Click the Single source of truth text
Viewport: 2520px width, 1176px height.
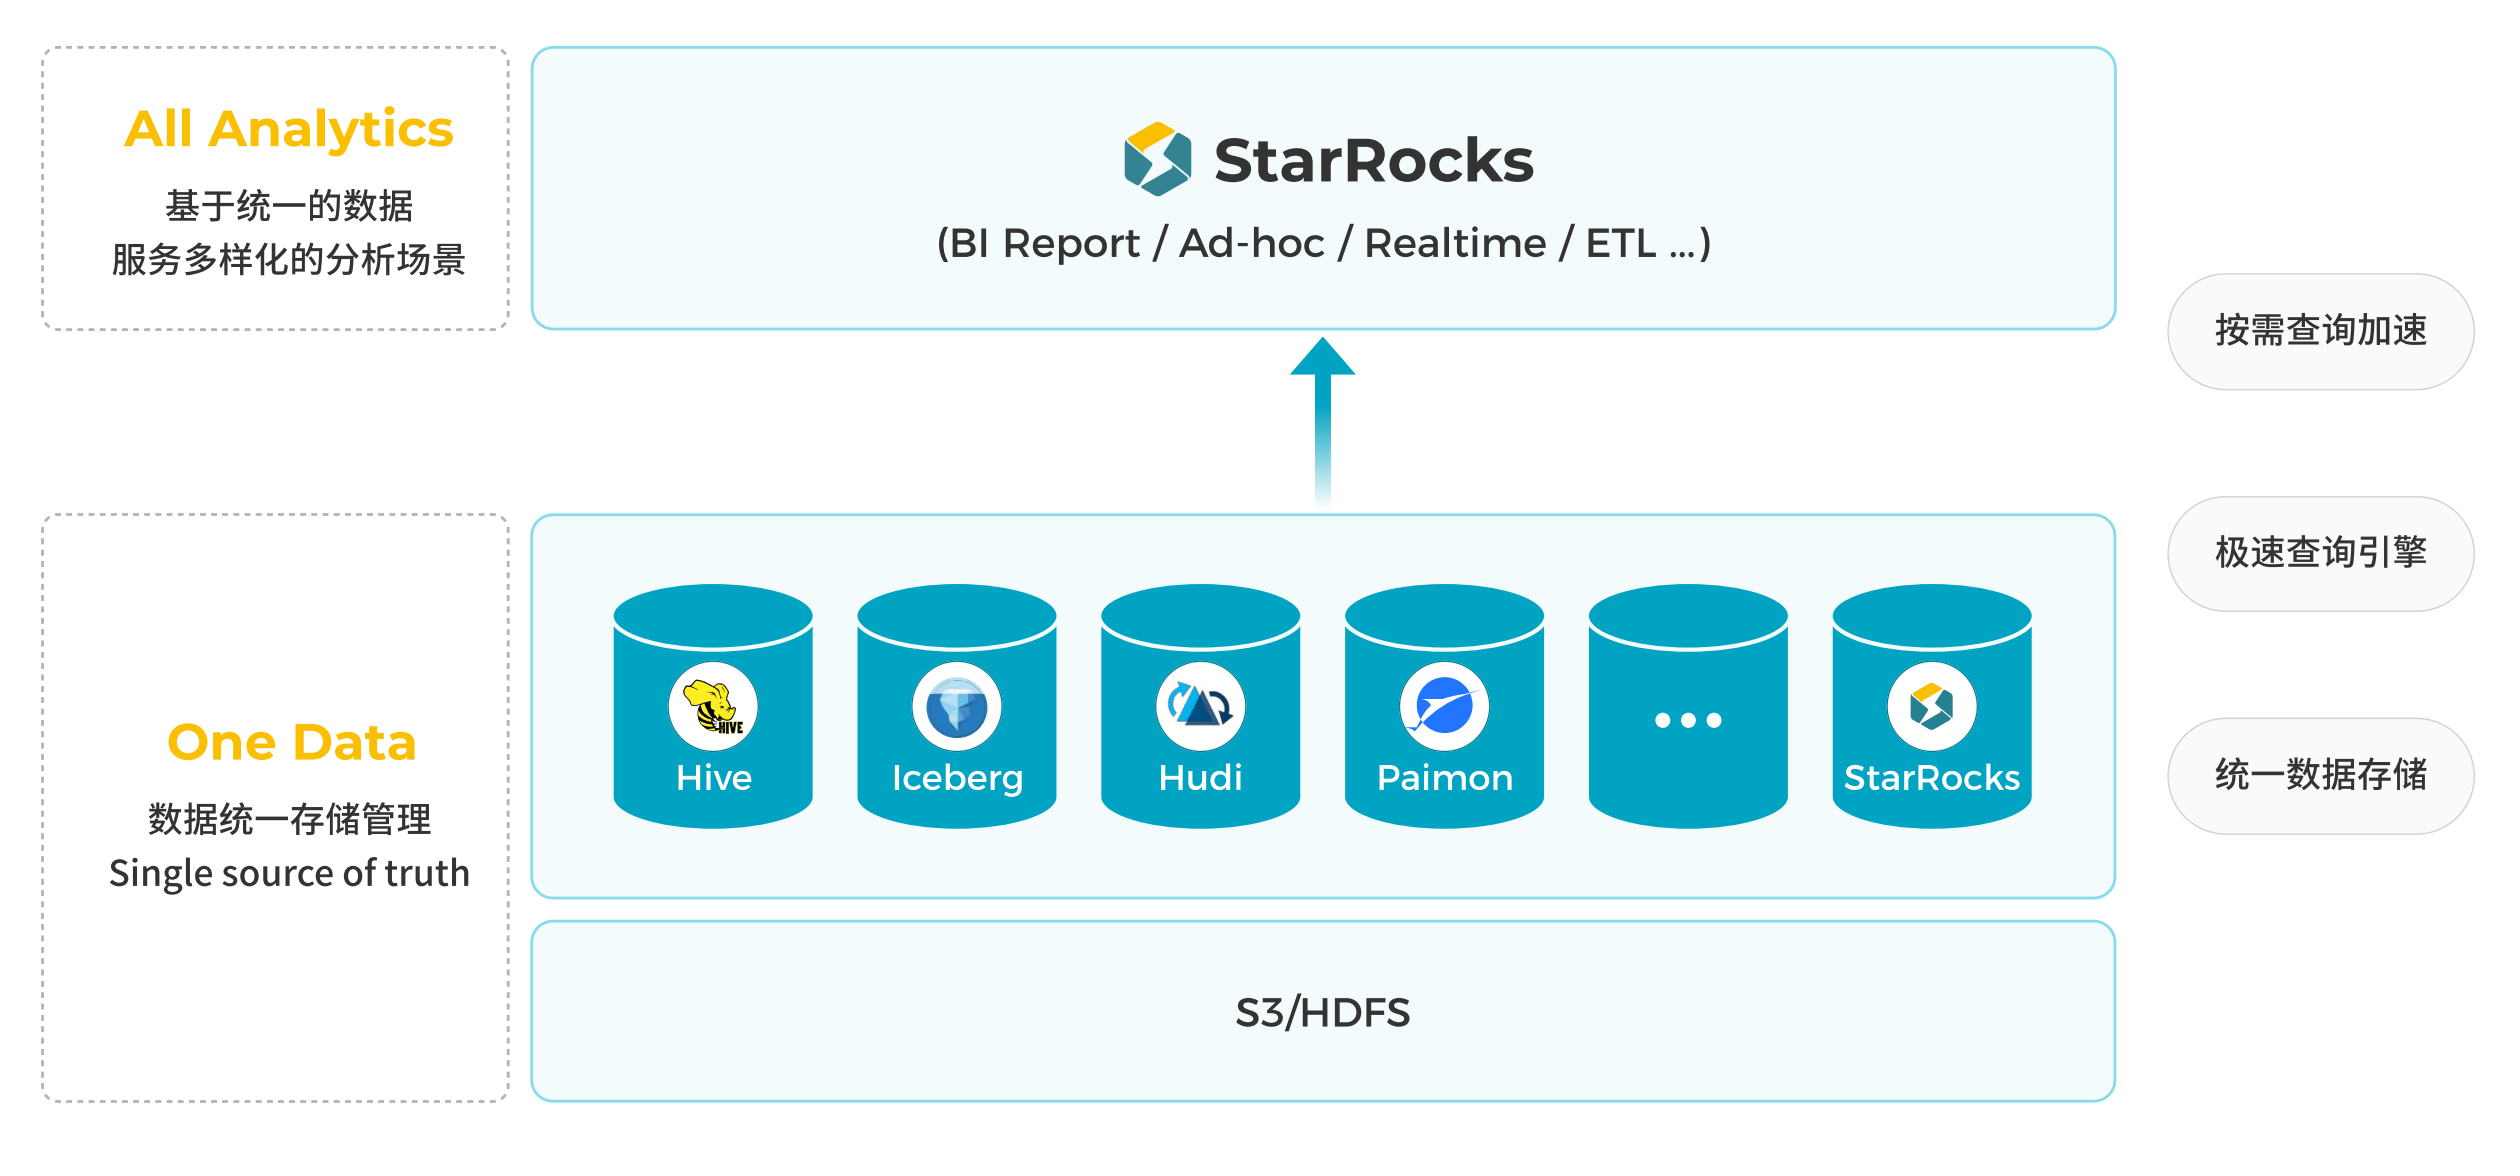289,873
